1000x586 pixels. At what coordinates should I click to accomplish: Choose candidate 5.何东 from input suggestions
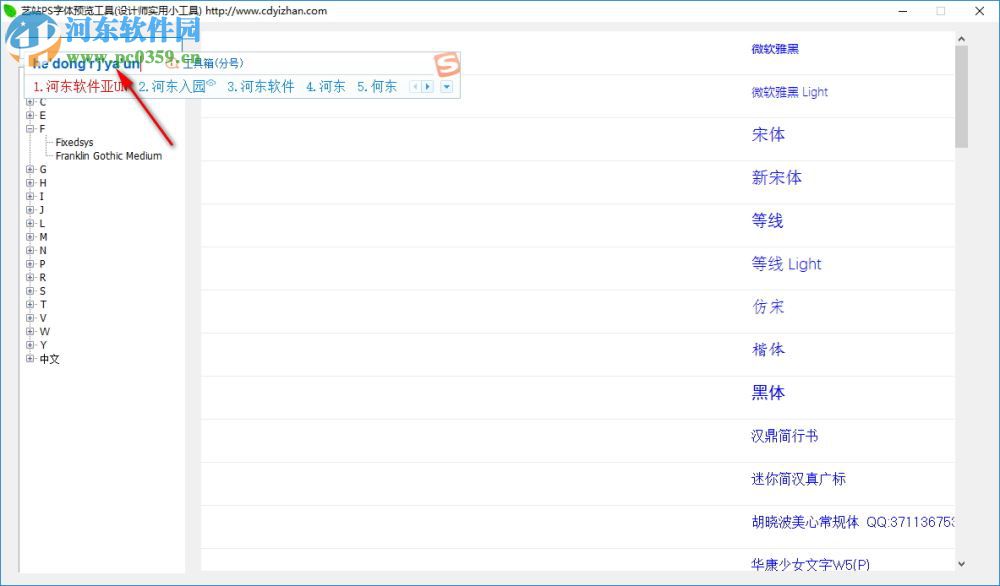point(378,86)
